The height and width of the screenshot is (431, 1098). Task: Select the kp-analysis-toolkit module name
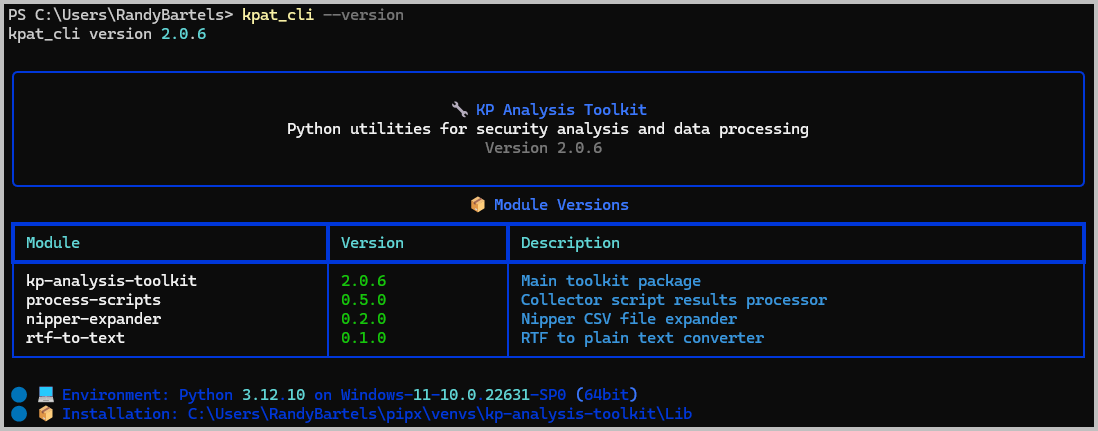tap(111, 281)
